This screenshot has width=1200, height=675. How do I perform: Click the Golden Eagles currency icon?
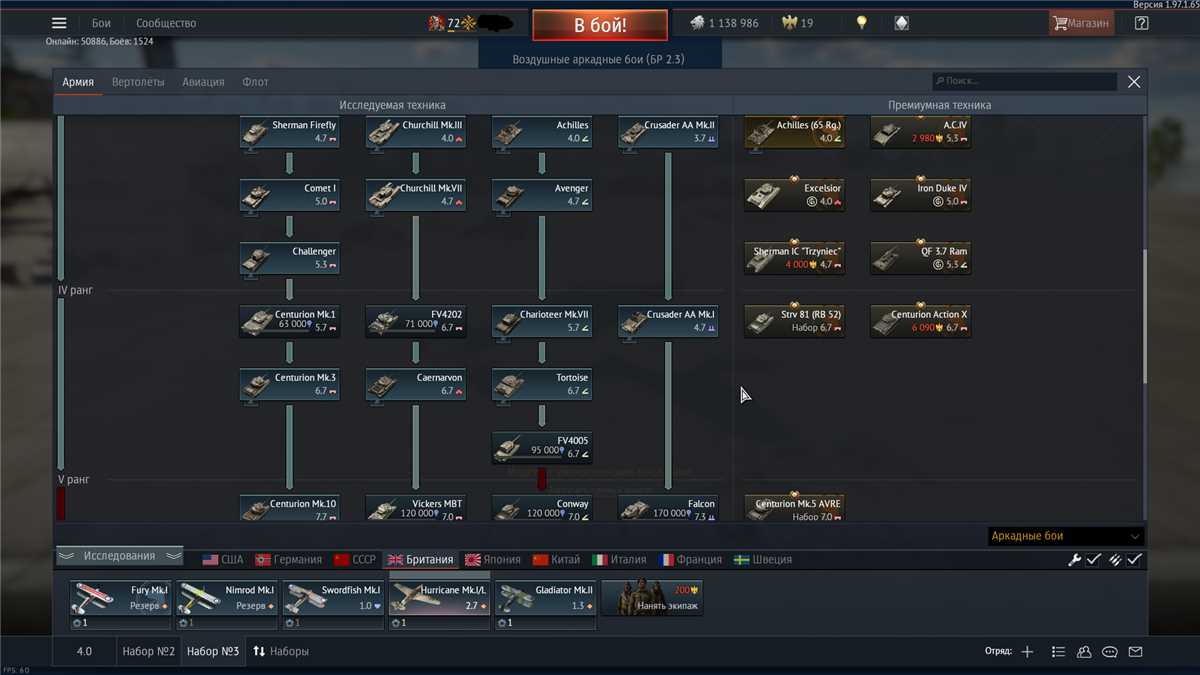[x=790, y=23]
